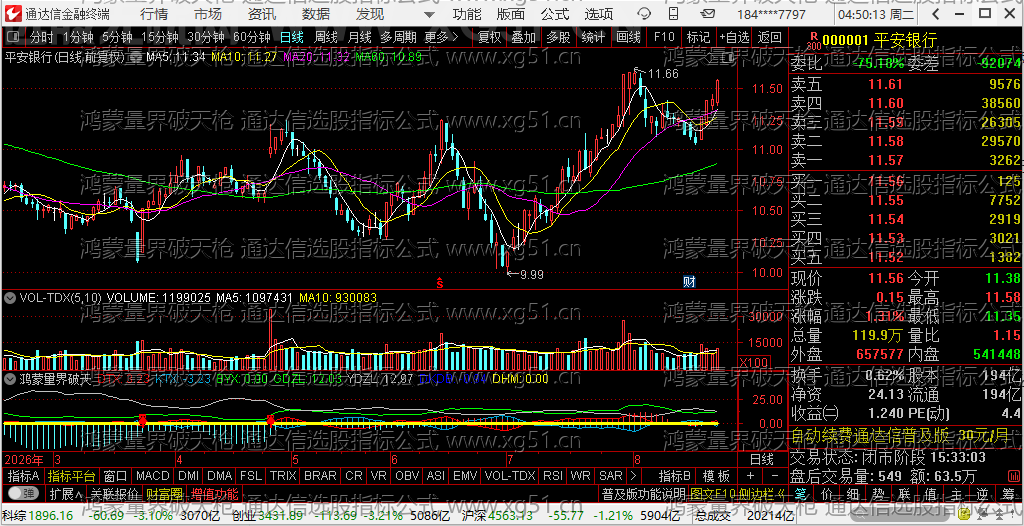Click the 画线 drawing button

[628, 37]
